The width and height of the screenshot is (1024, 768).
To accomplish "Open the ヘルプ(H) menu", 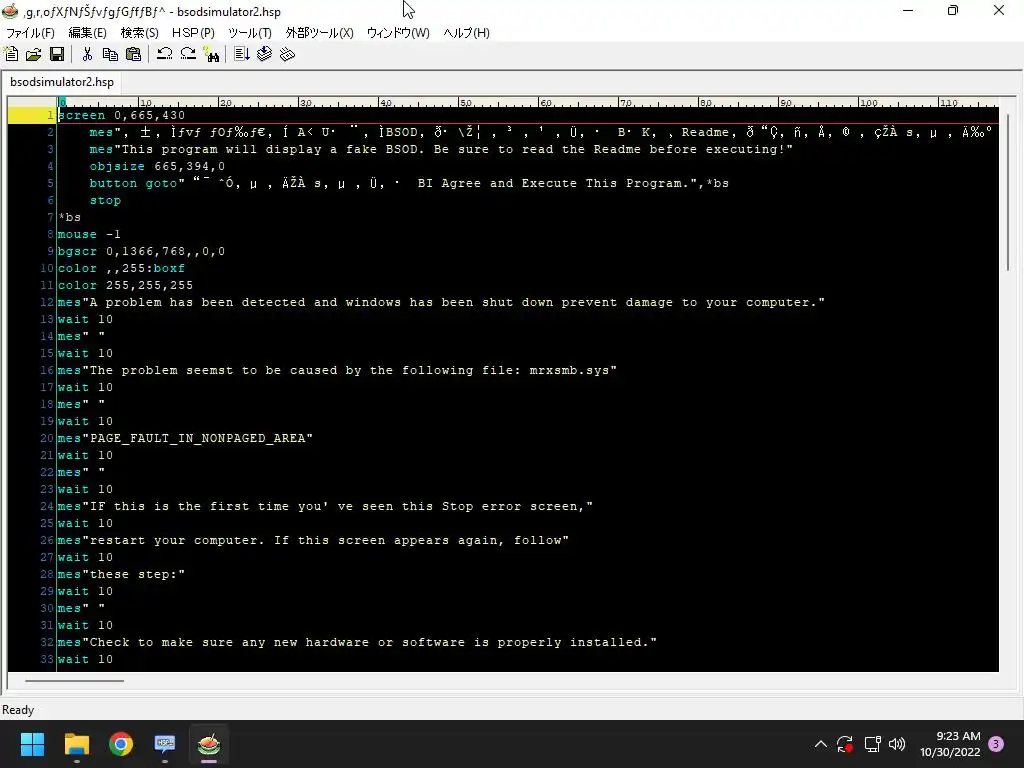I will 466,33.
